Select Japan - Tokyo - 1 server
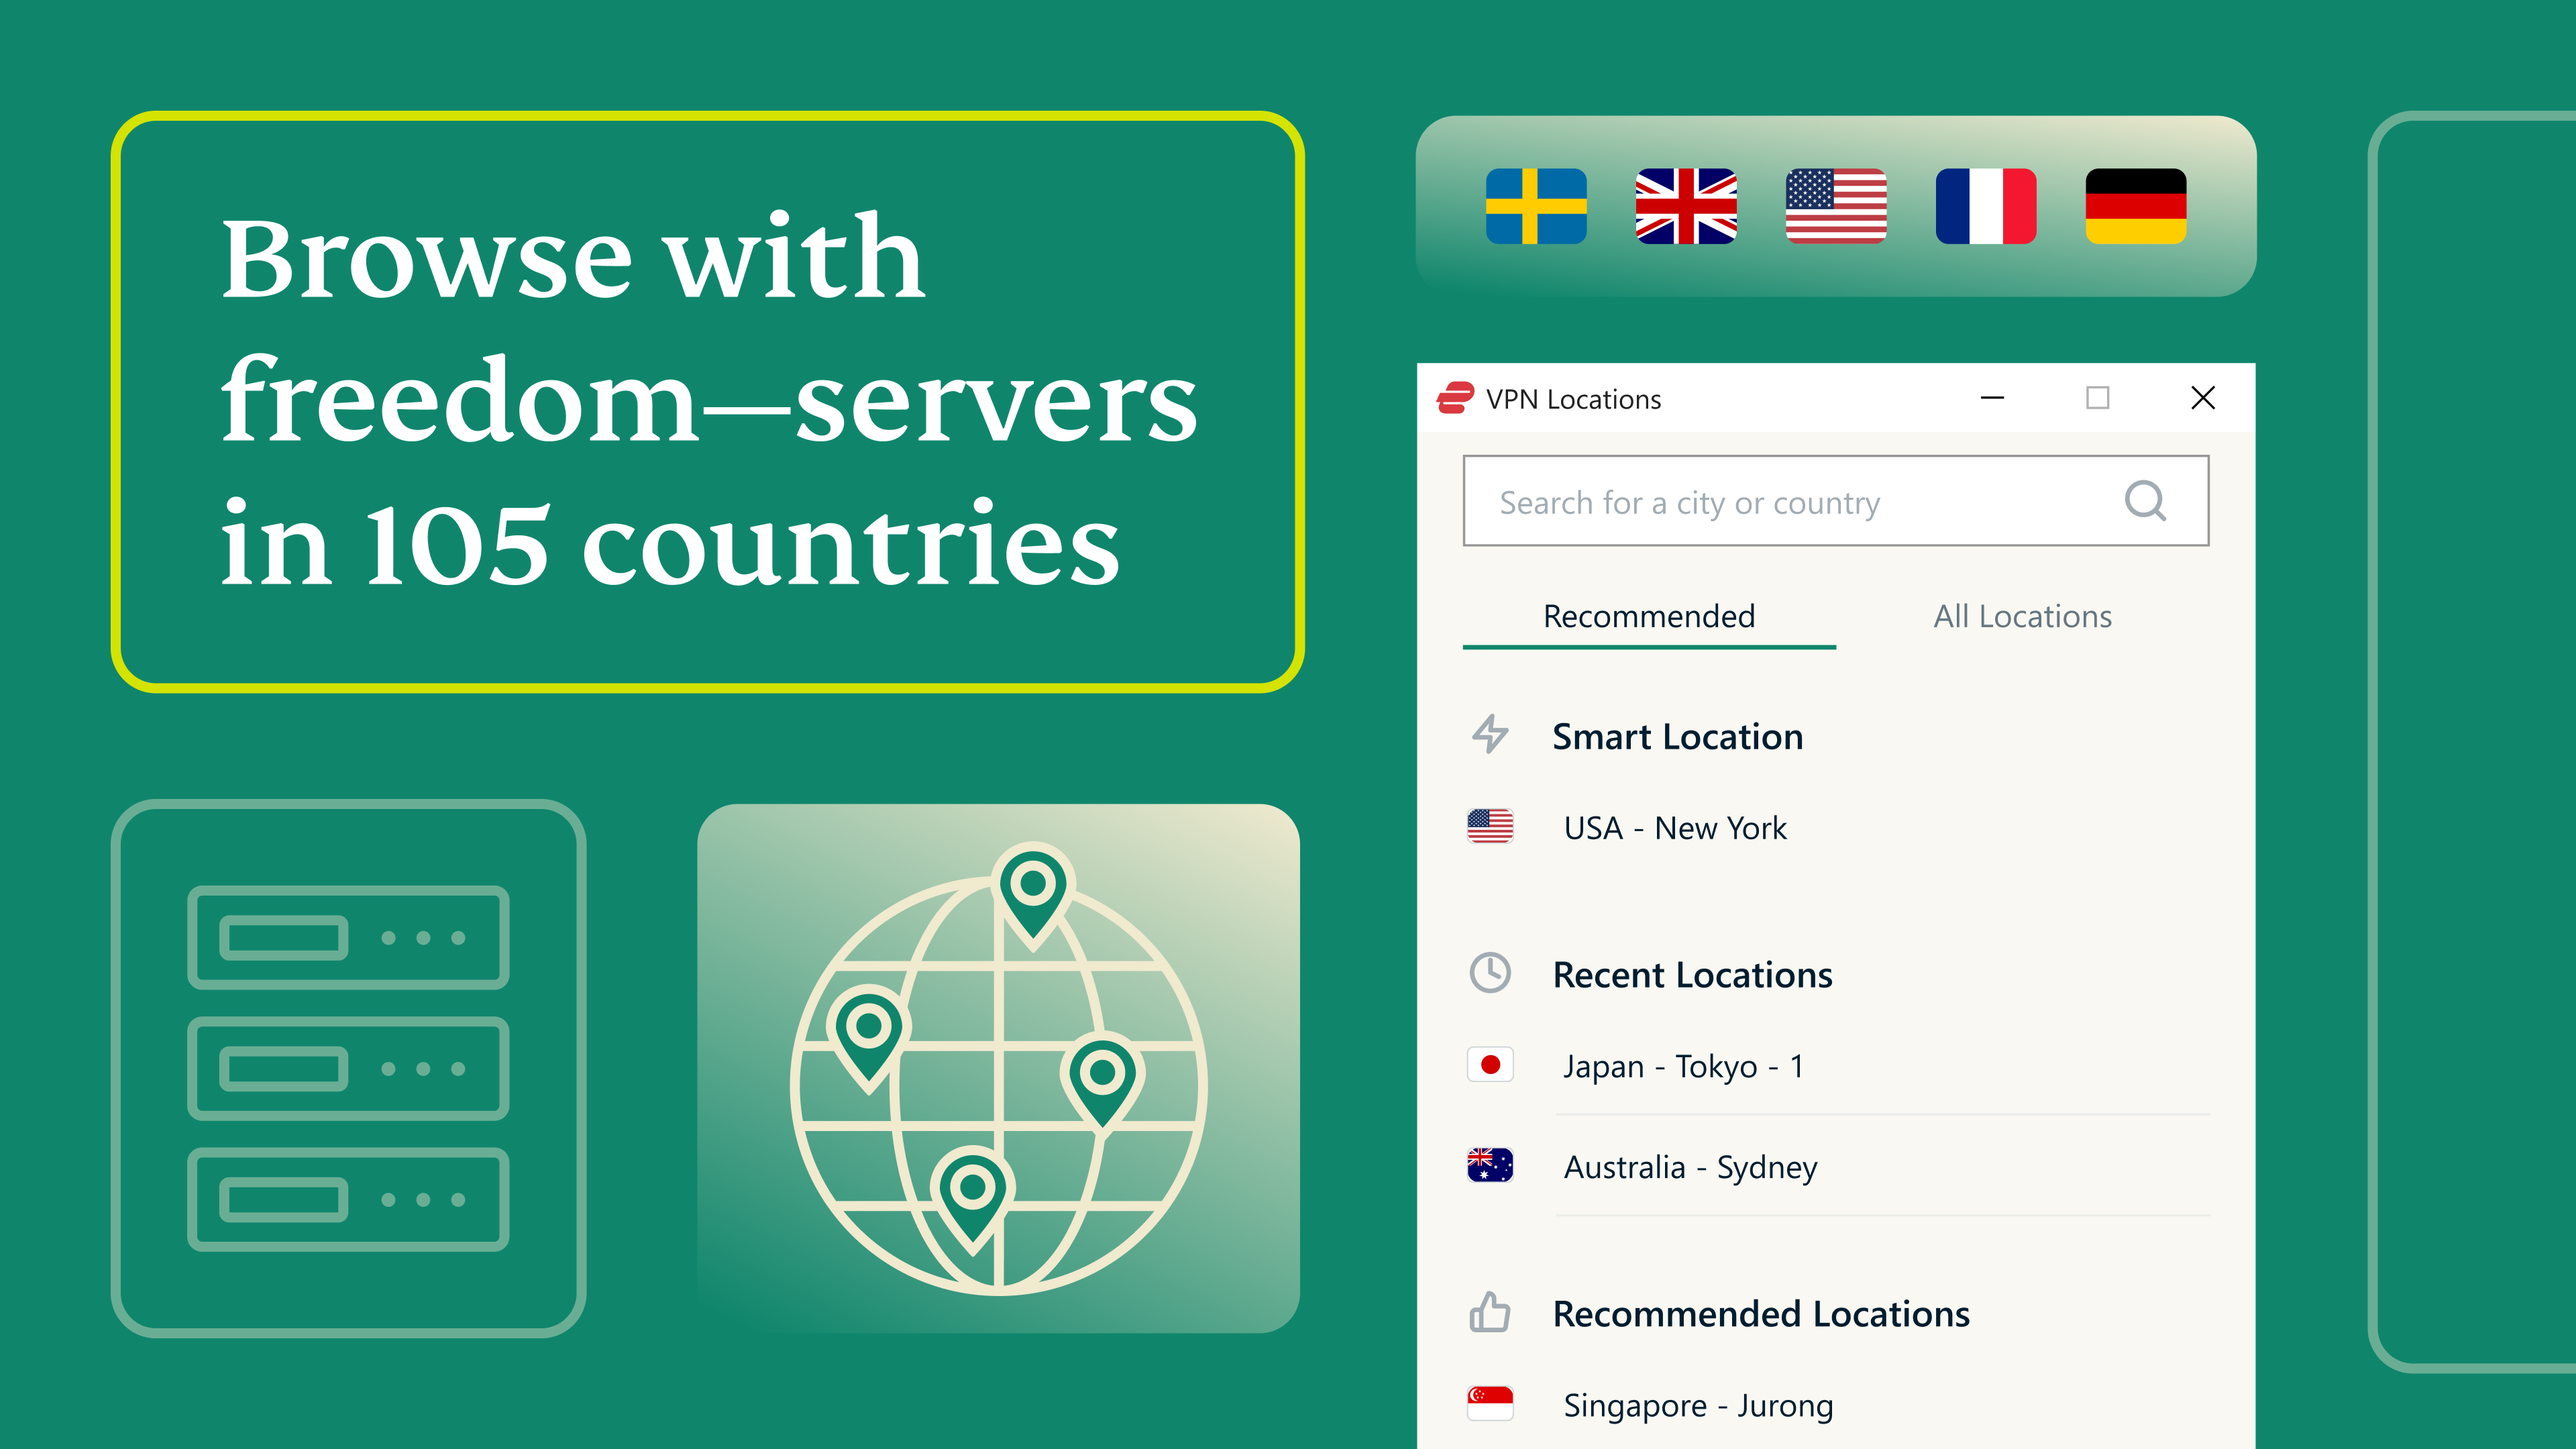This screenshot has height=1449, width=2576. (1684, 1065)
